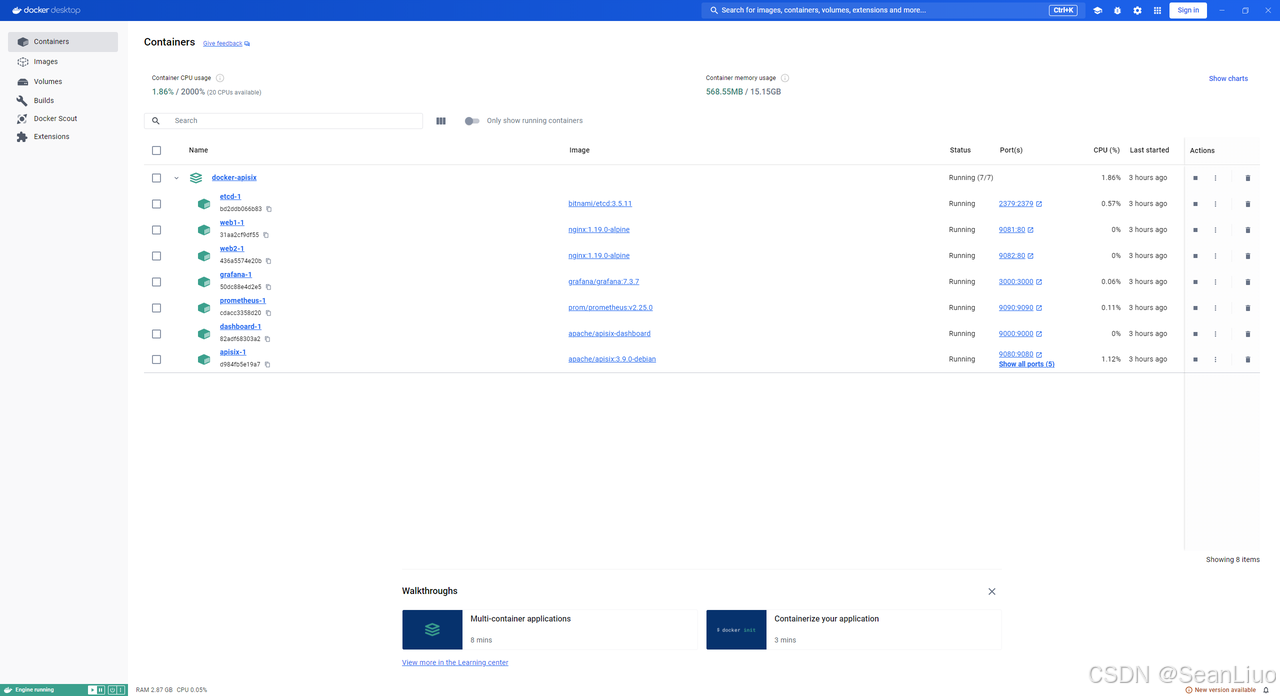Open the Images section in sidebar
This screenshot has width=1280, height=696.
tap(43, 62)
